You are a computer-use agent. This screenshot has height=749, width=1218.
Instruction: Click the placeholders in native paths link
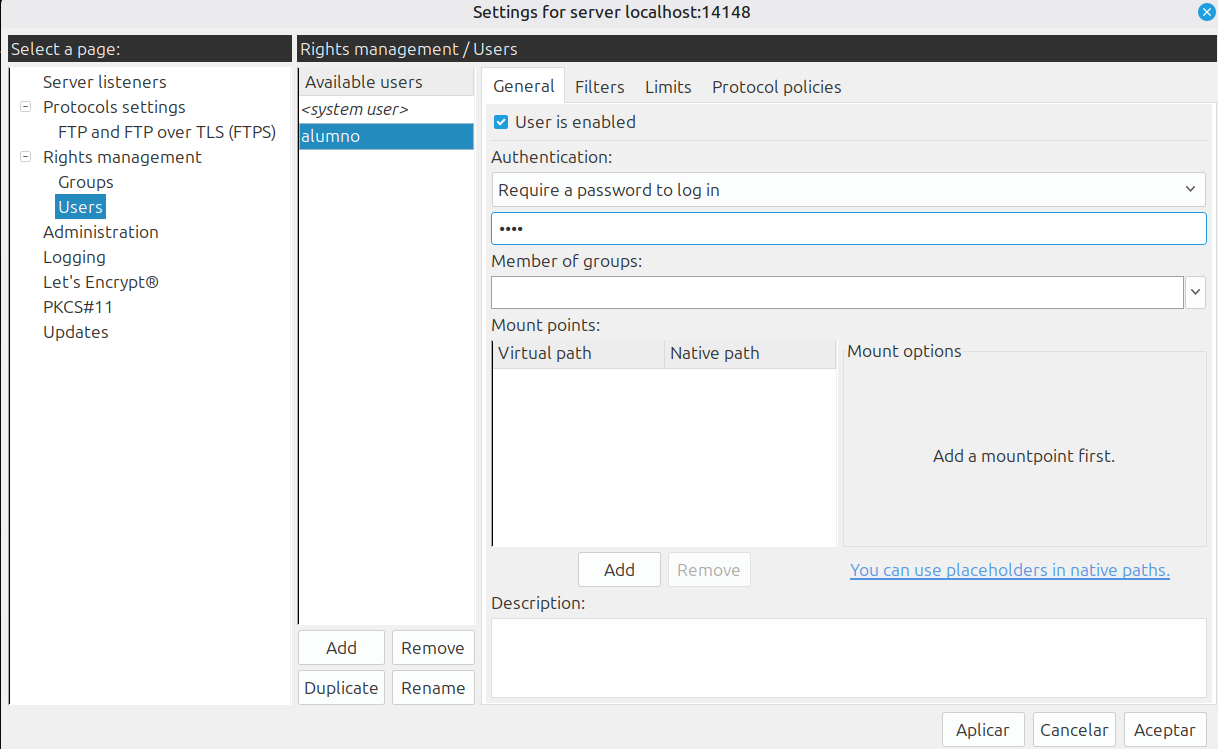pyautogui.click(x=1009, y=570)
